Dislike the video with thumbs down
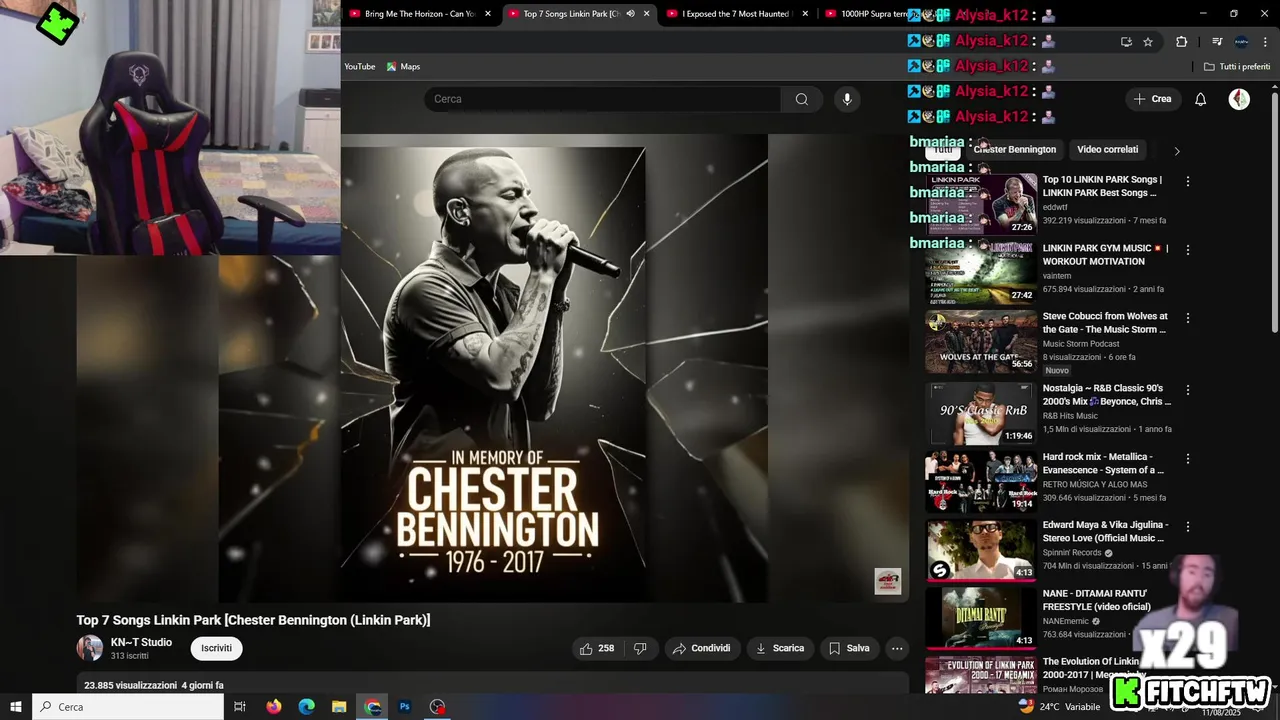The image size is (1280, 720). pos(640,648)
